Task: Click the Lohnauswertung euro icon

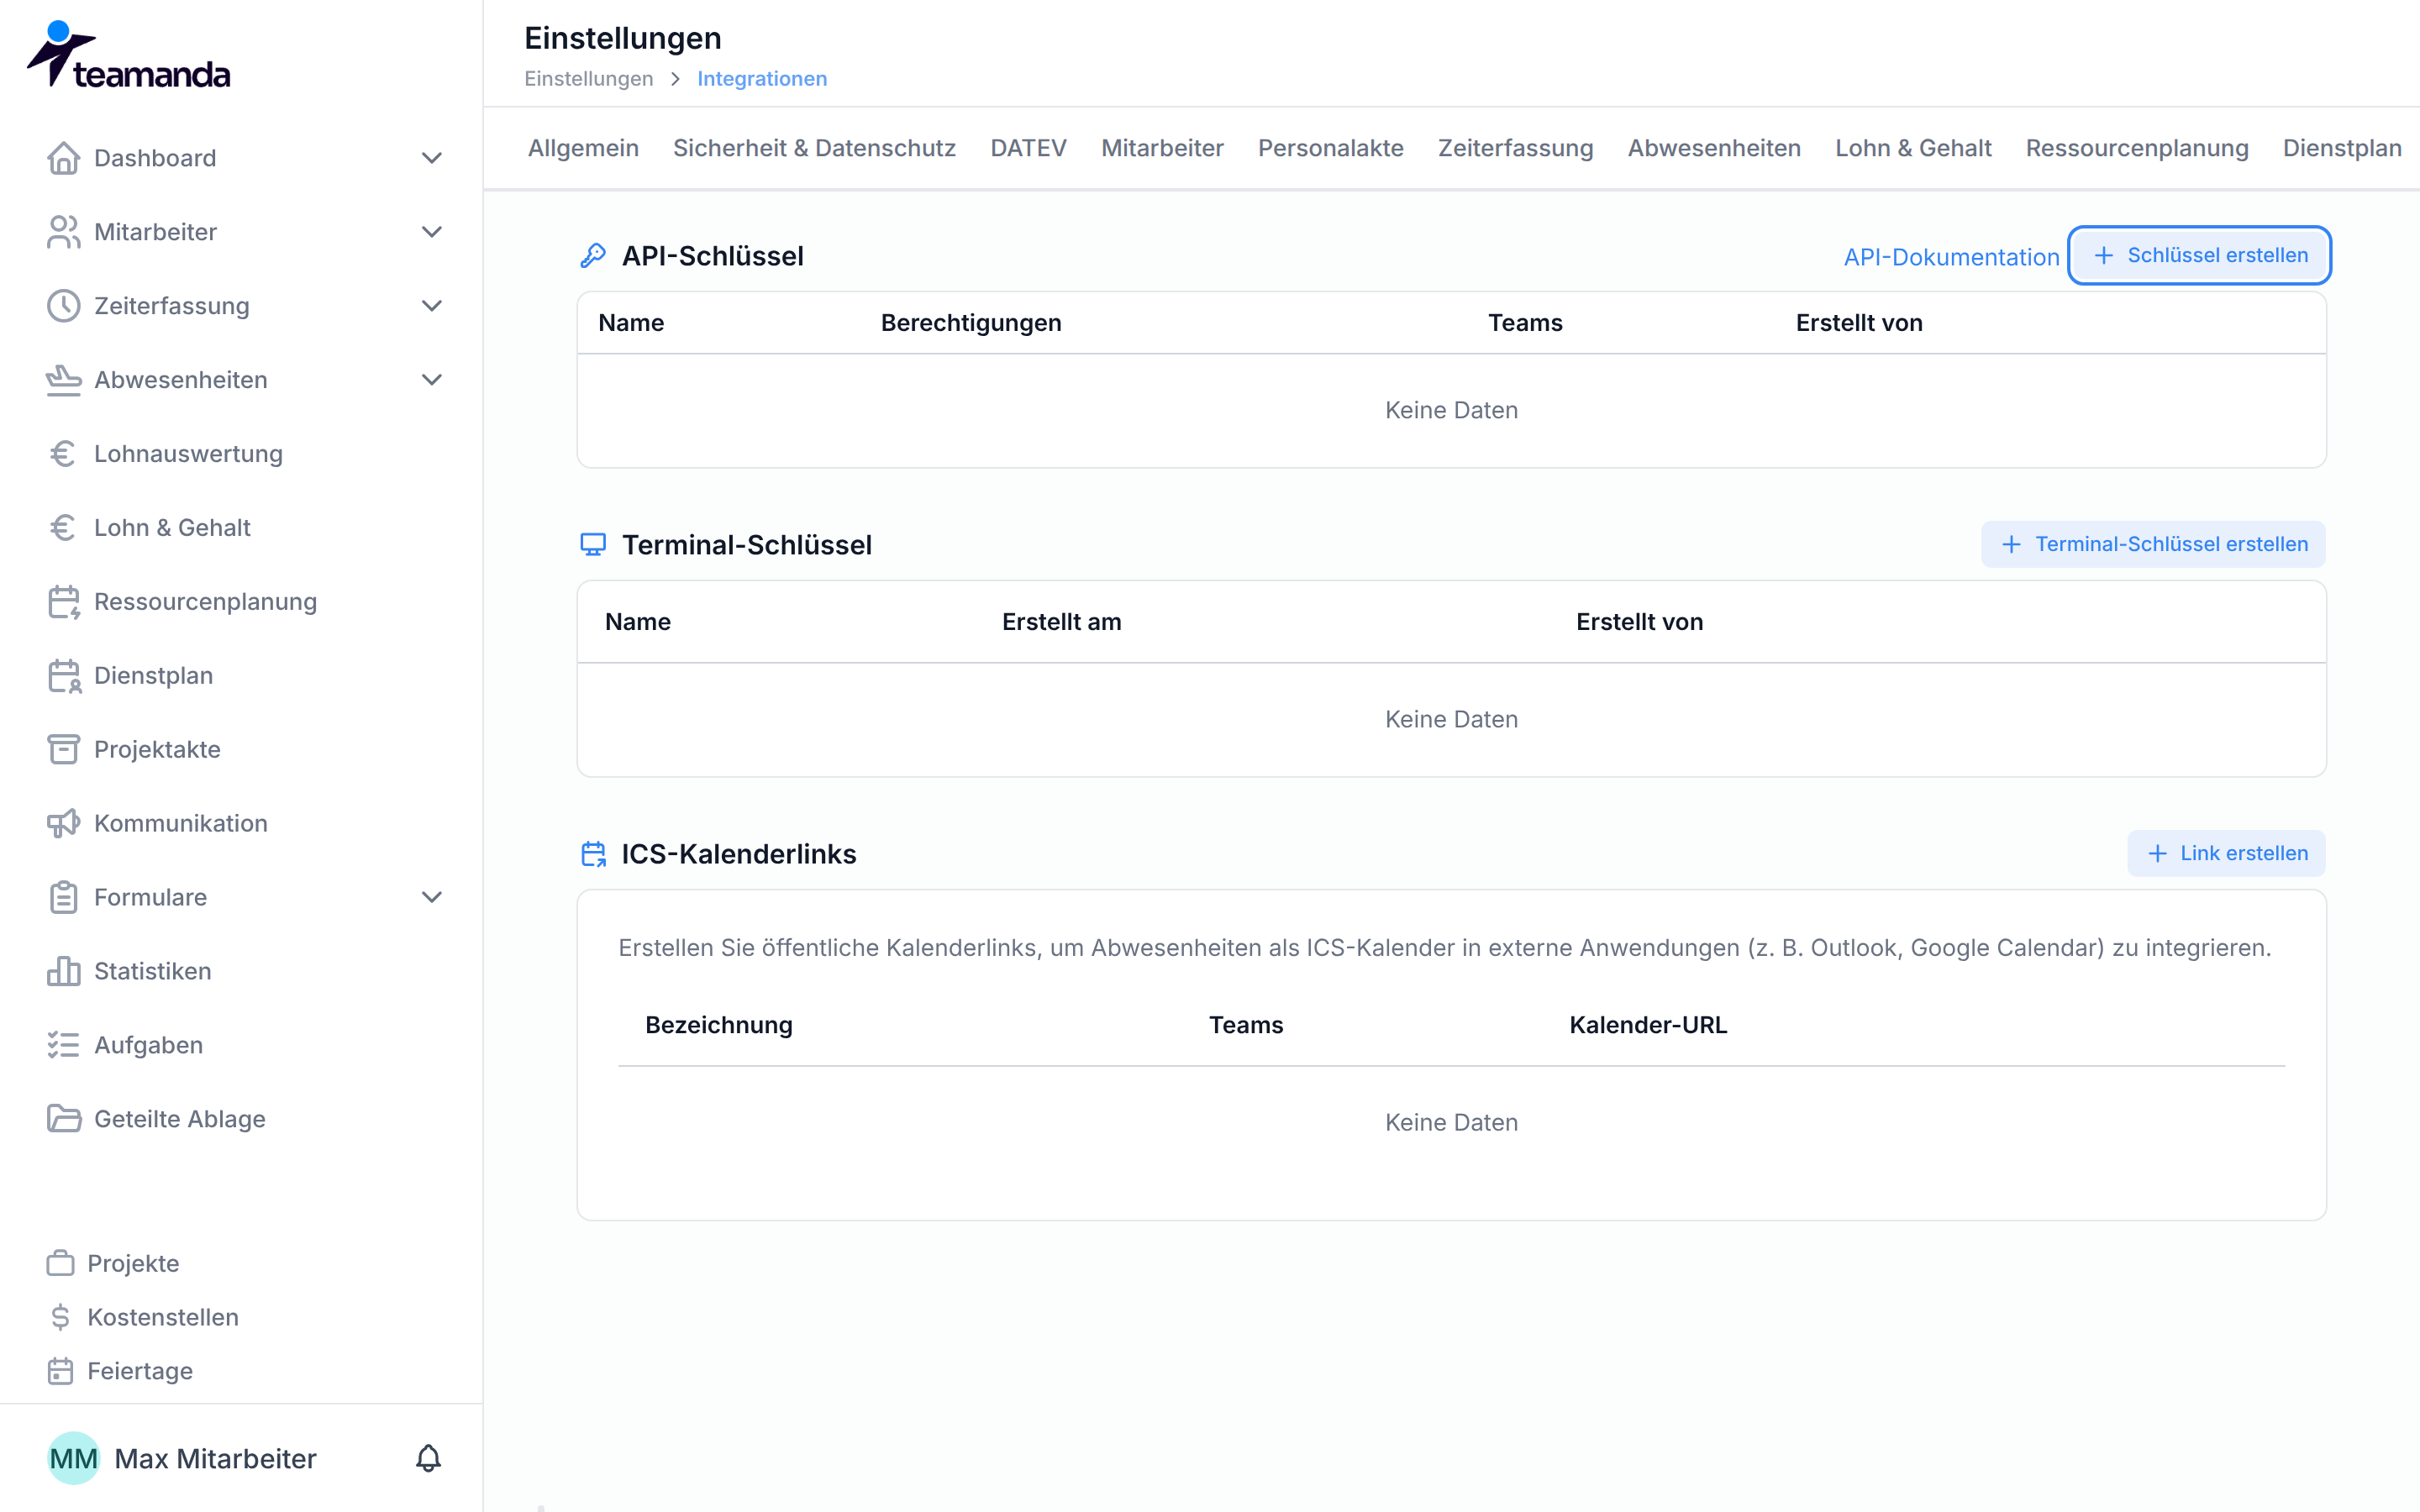Action: pos(64,454)
